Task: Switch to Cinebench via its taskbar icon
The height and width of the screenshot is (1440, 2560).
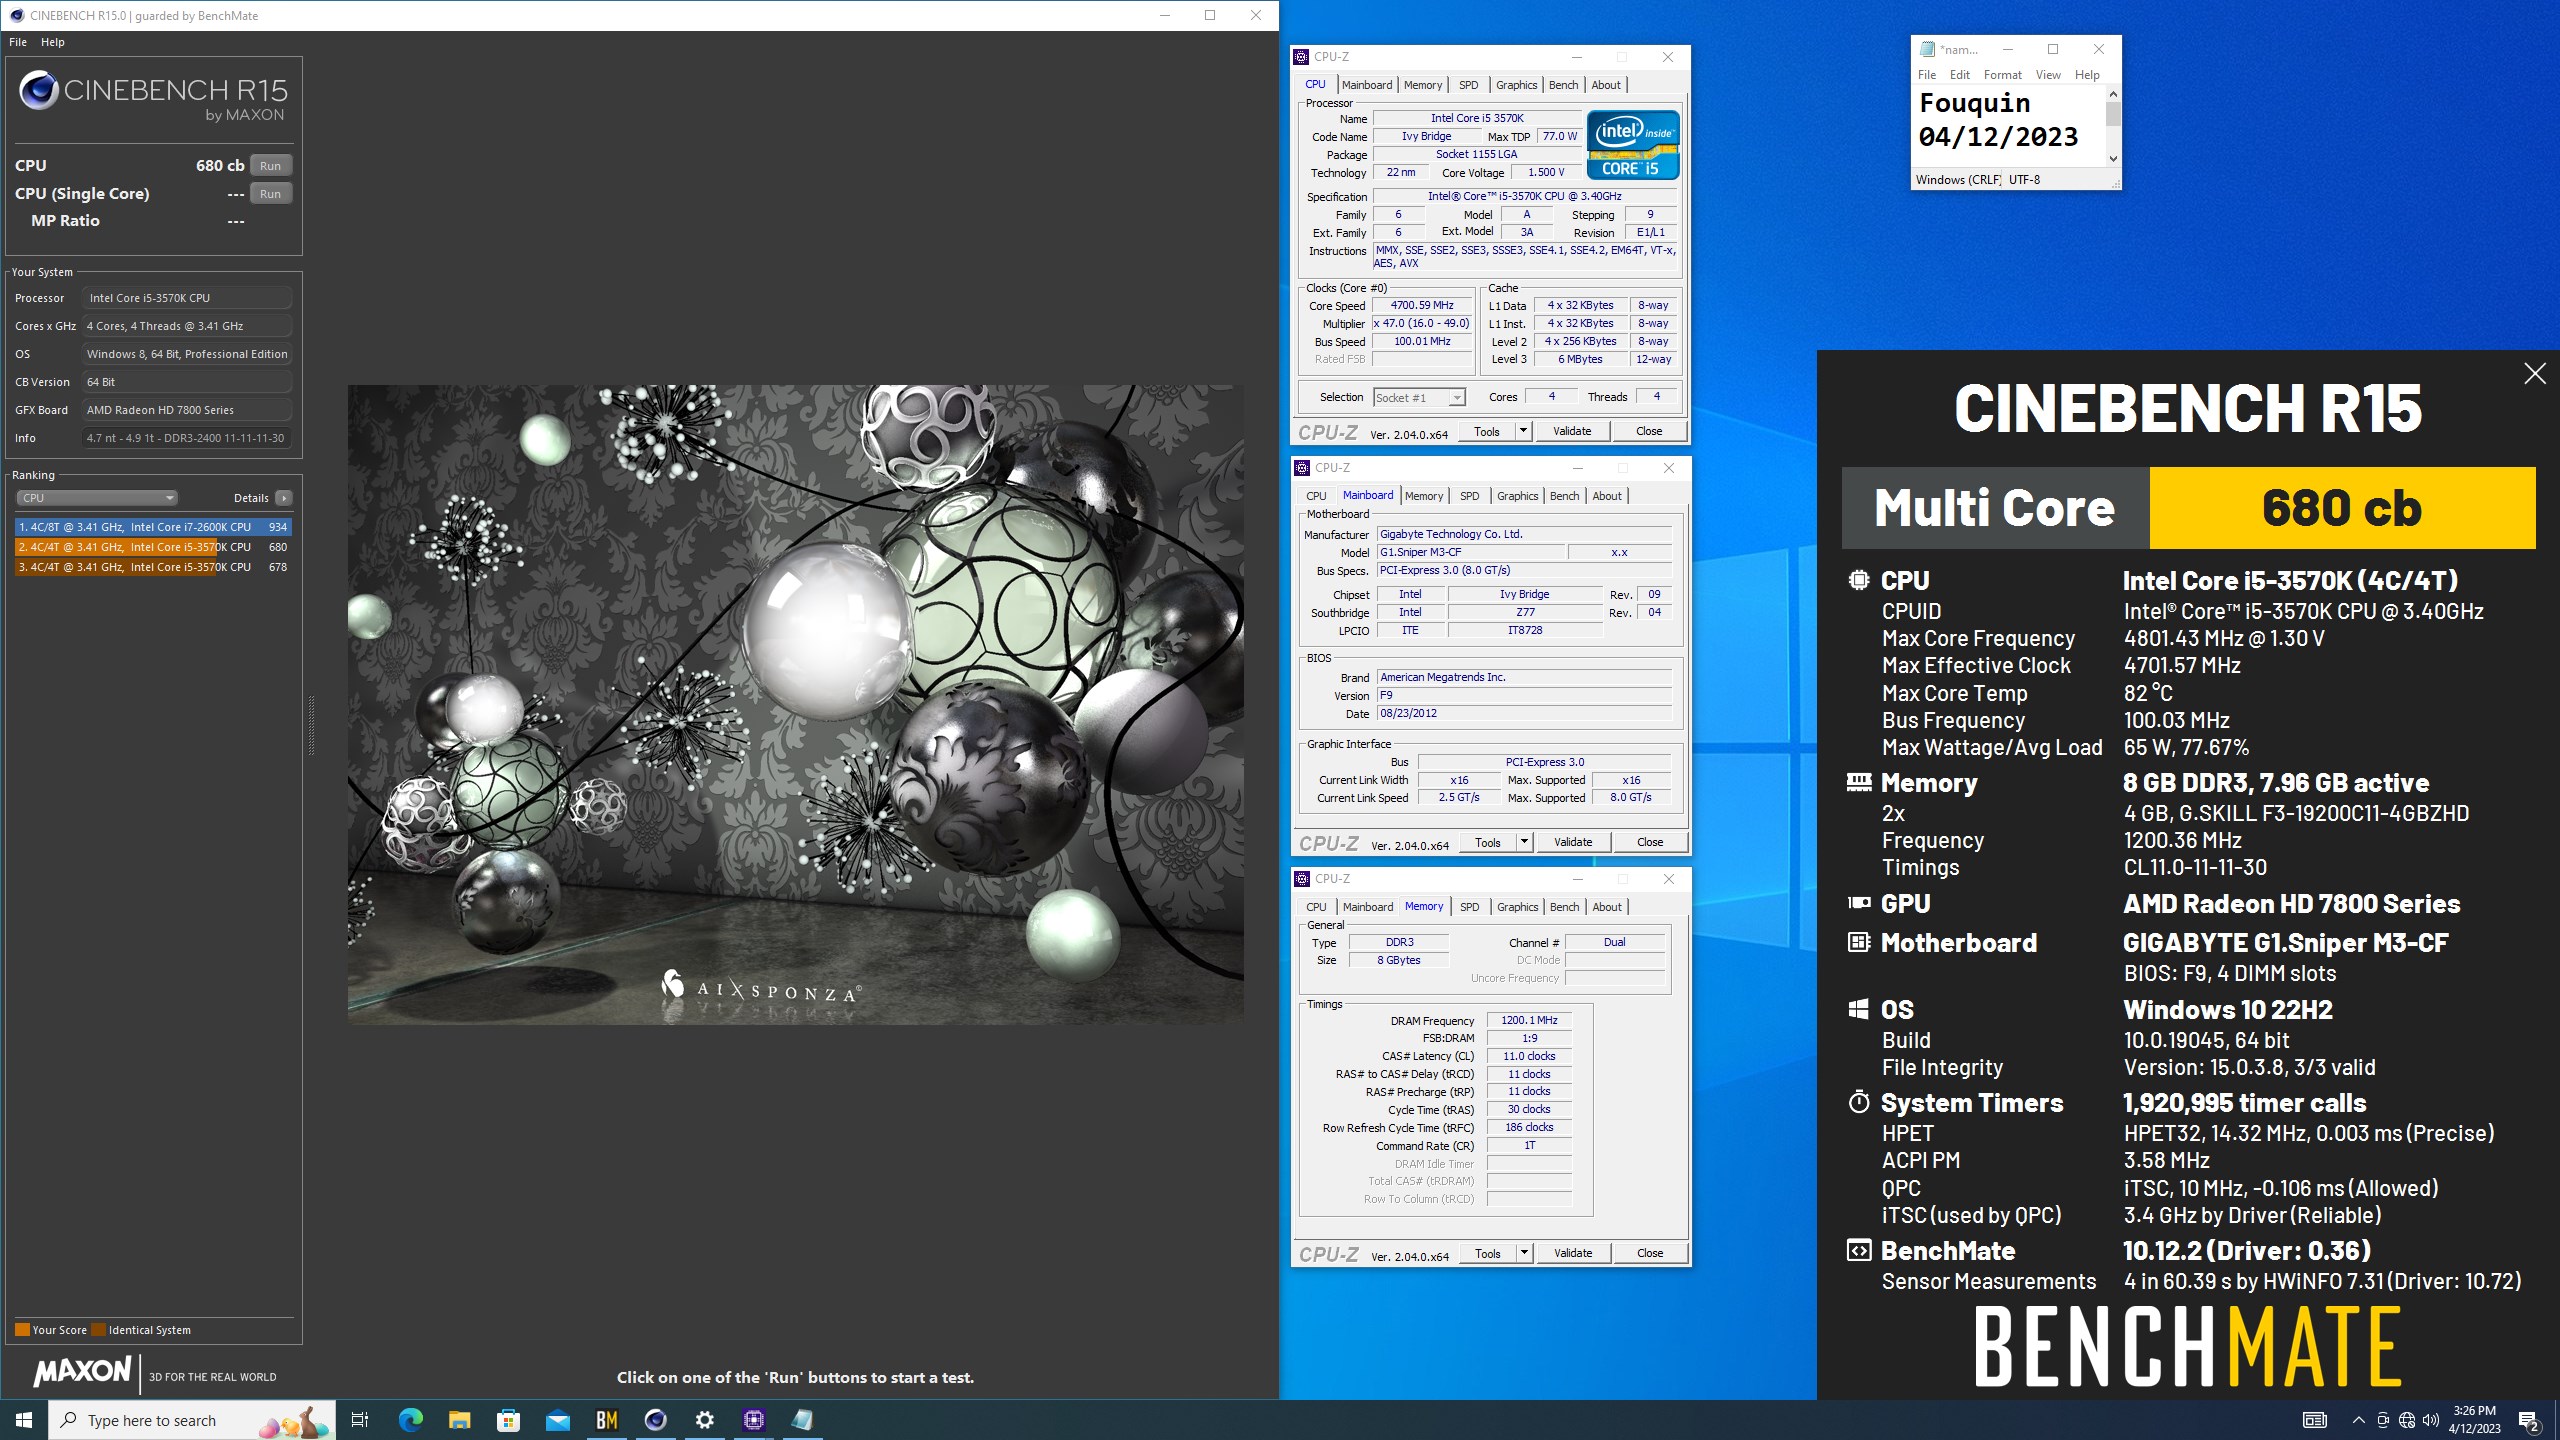Action: 655,1420
